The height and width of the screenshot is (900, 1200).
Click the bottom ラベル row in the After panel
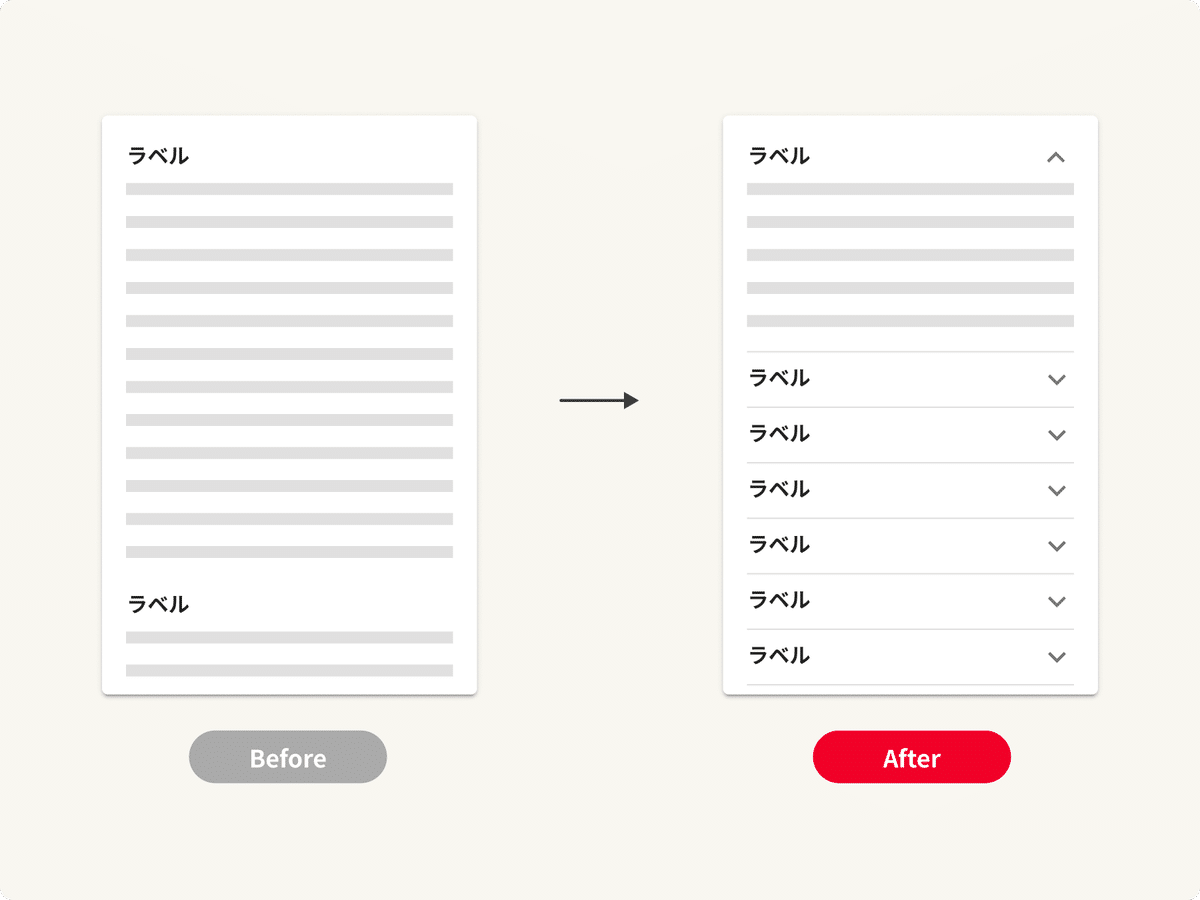779,656
